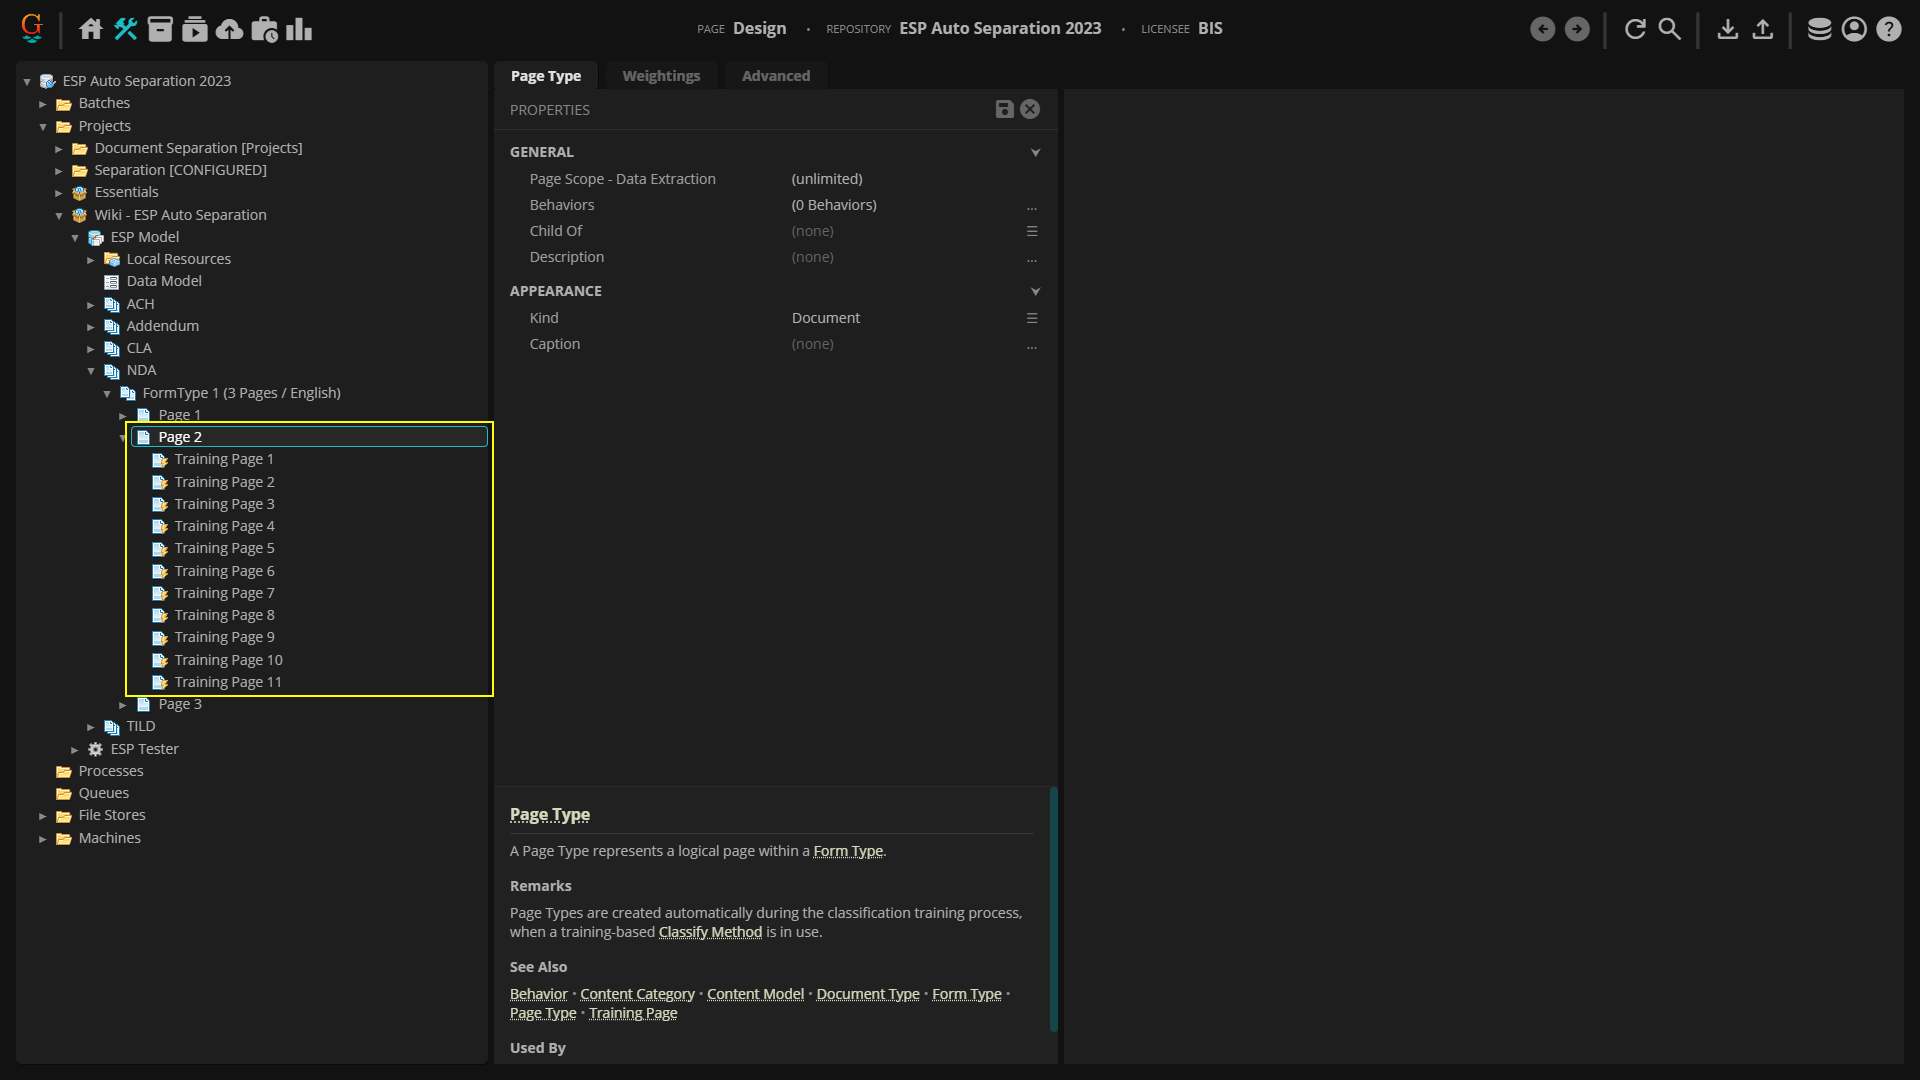Expand the Batches folder node
This screenshot has width=1920, height=1080.
pyautogui.click(x=43, y=104)
